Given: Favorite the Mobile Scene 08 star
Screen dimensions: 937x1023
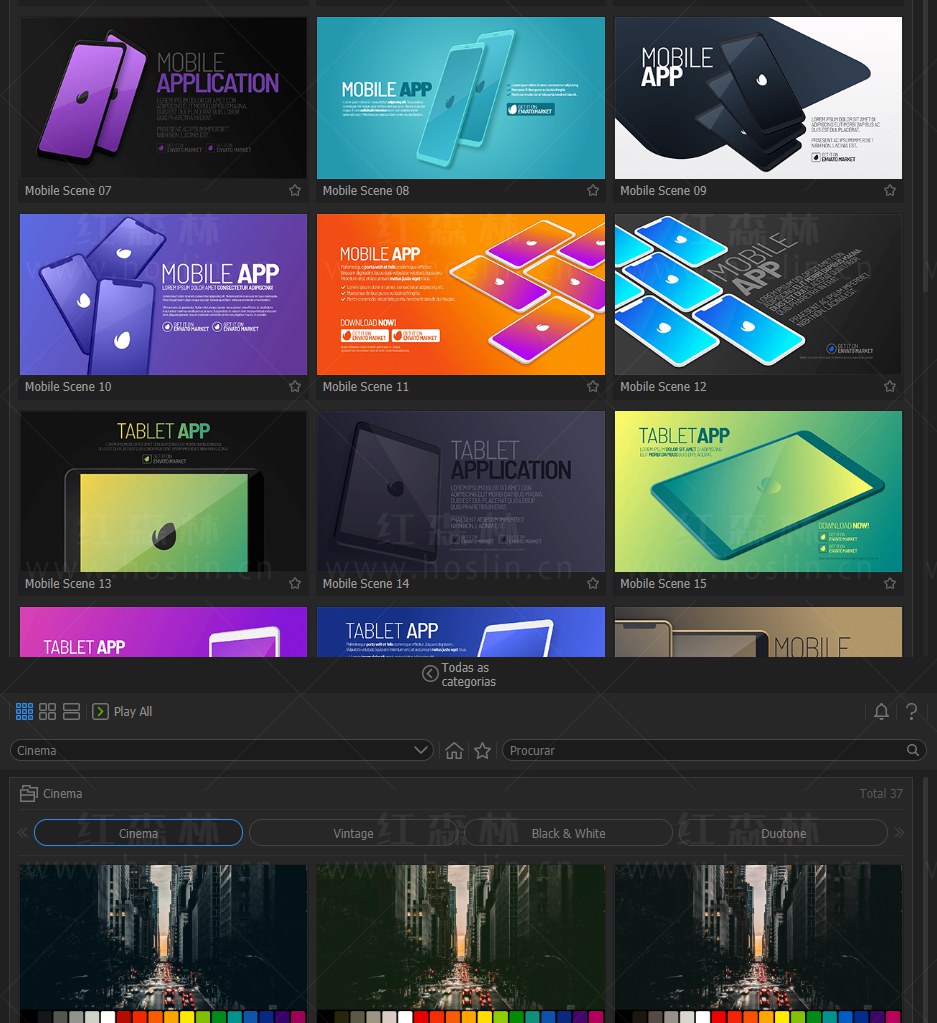Looking at the screenshot, I should (592, 191).
